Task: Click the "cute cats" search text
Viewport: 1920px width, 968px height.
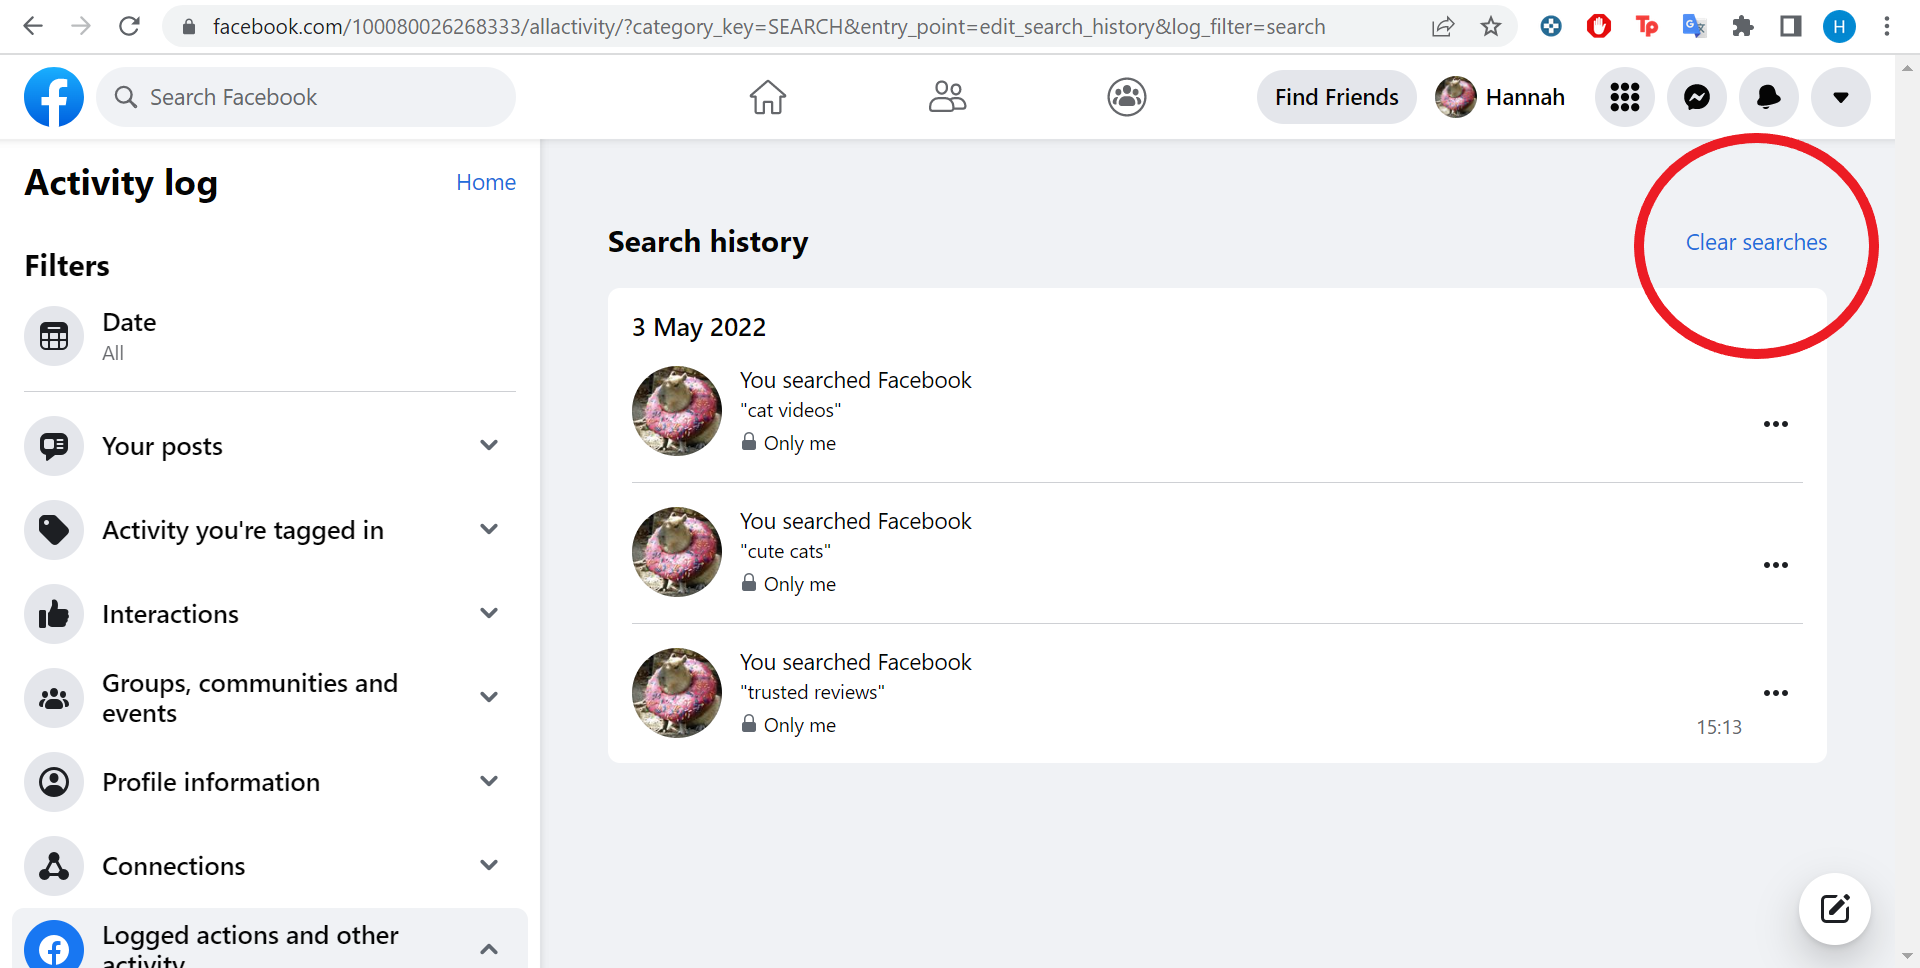Action: tap(786, 551)
